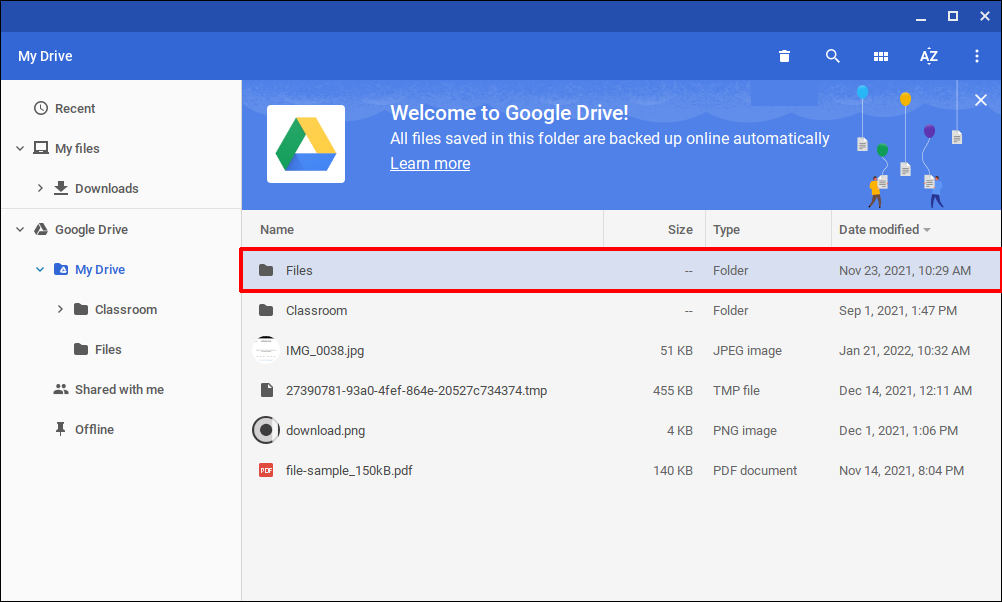The width and height of the screenshot is (1002, 602).
Task: Select My Drive in sidebar tree
Action: pos(100,270)
